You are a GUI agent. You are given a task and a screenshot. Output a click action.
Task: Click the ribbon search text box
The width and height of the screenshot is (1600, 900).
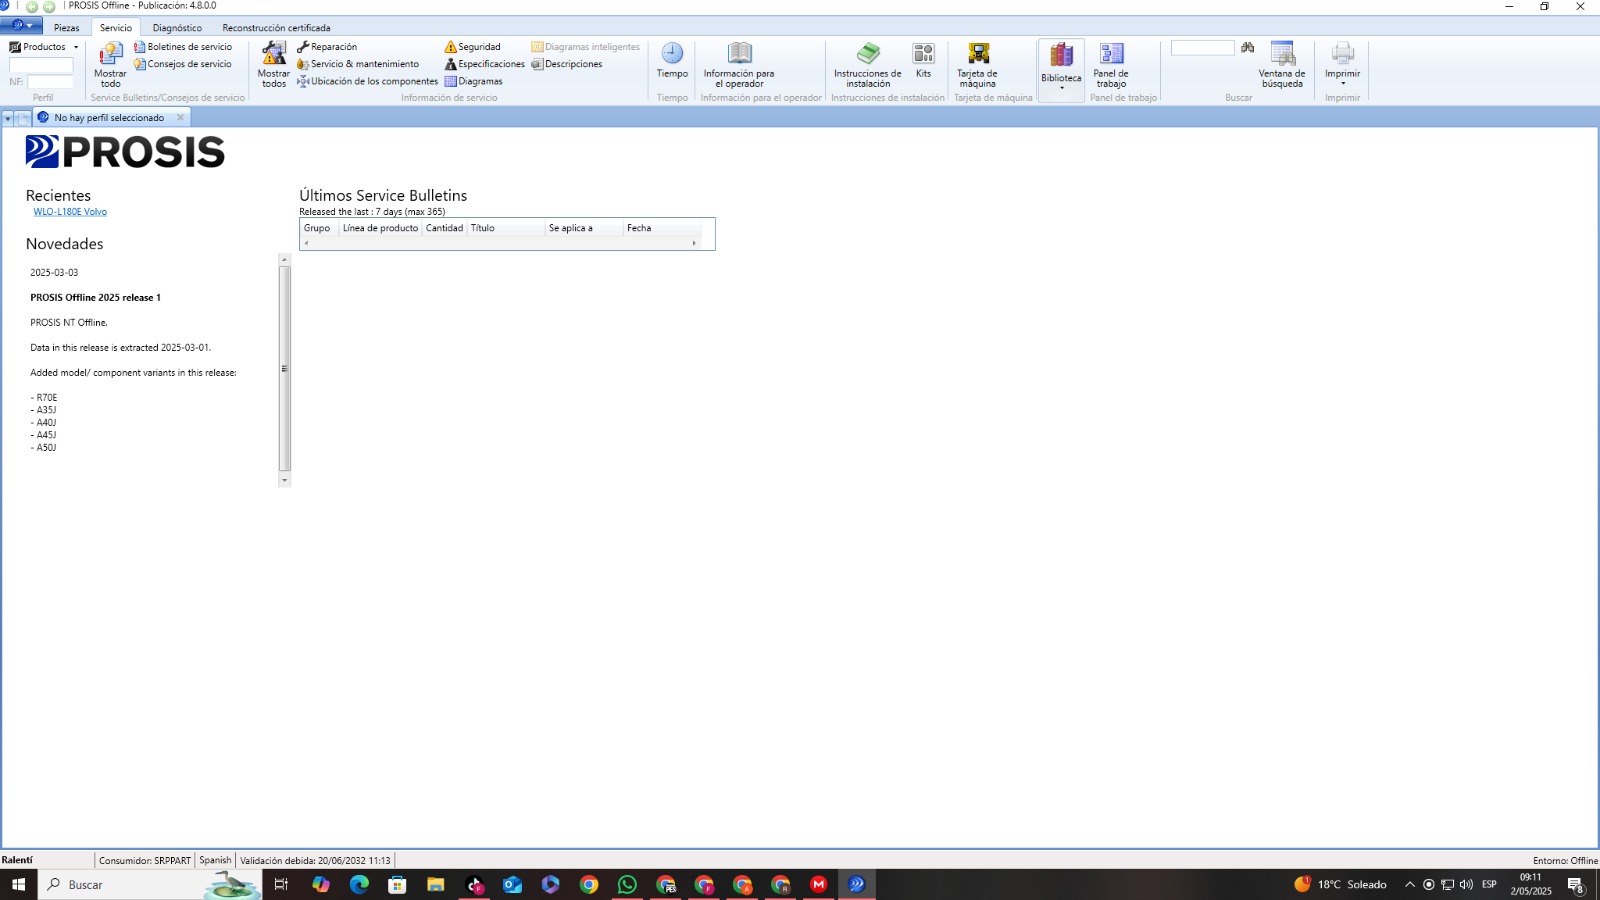pyautogui.click(x=1203, y=48)
